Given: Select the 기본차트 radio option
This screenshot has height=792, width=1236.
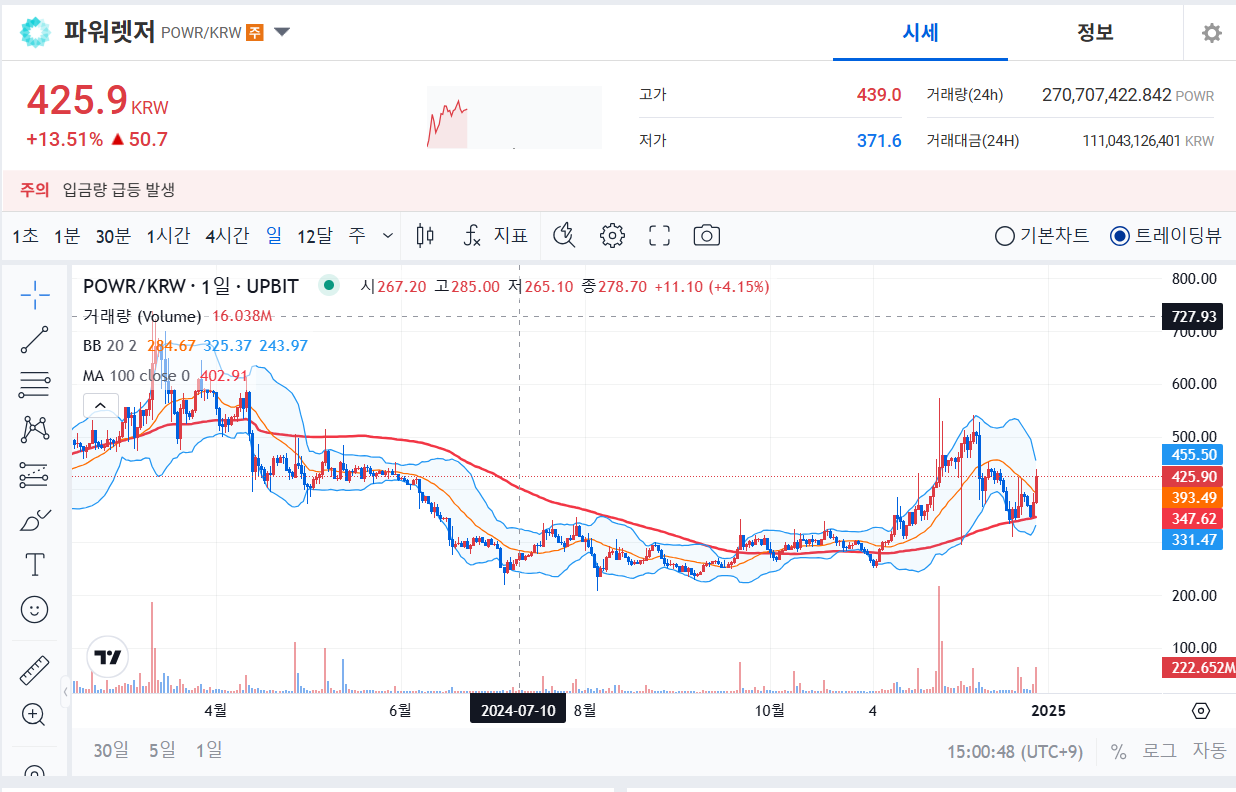Looking at the screenshot, I should coord(1042,236).
